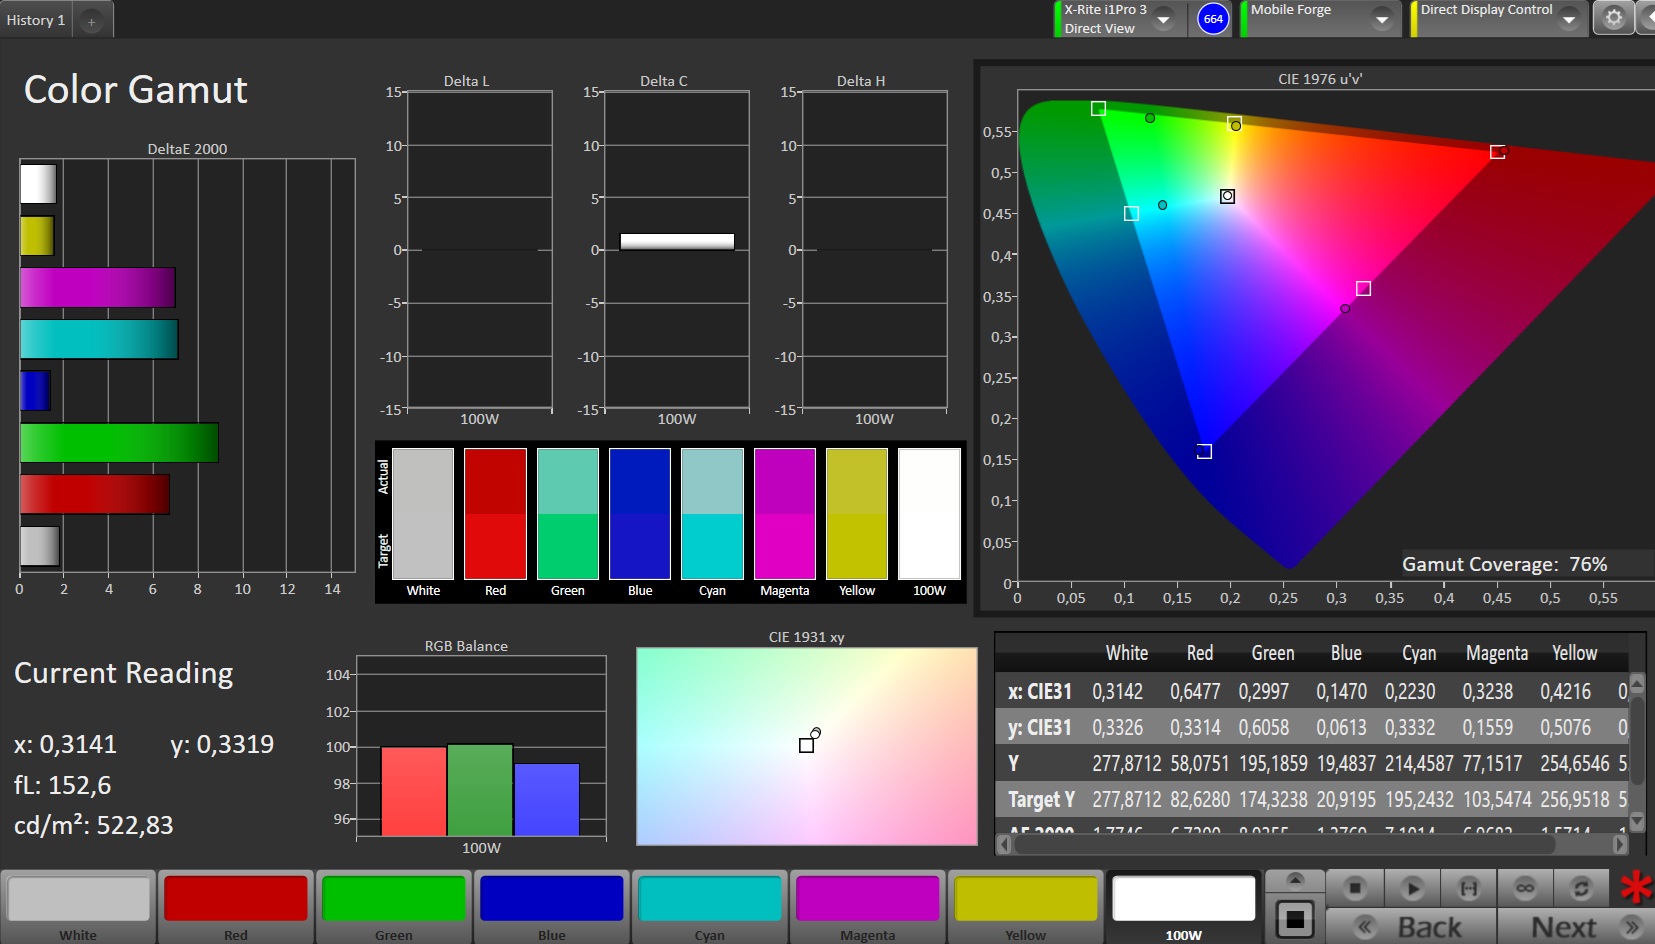Click the continuous read infinity icon
The height and width of the screenshot is (944, 1655).
point(1525,887)
